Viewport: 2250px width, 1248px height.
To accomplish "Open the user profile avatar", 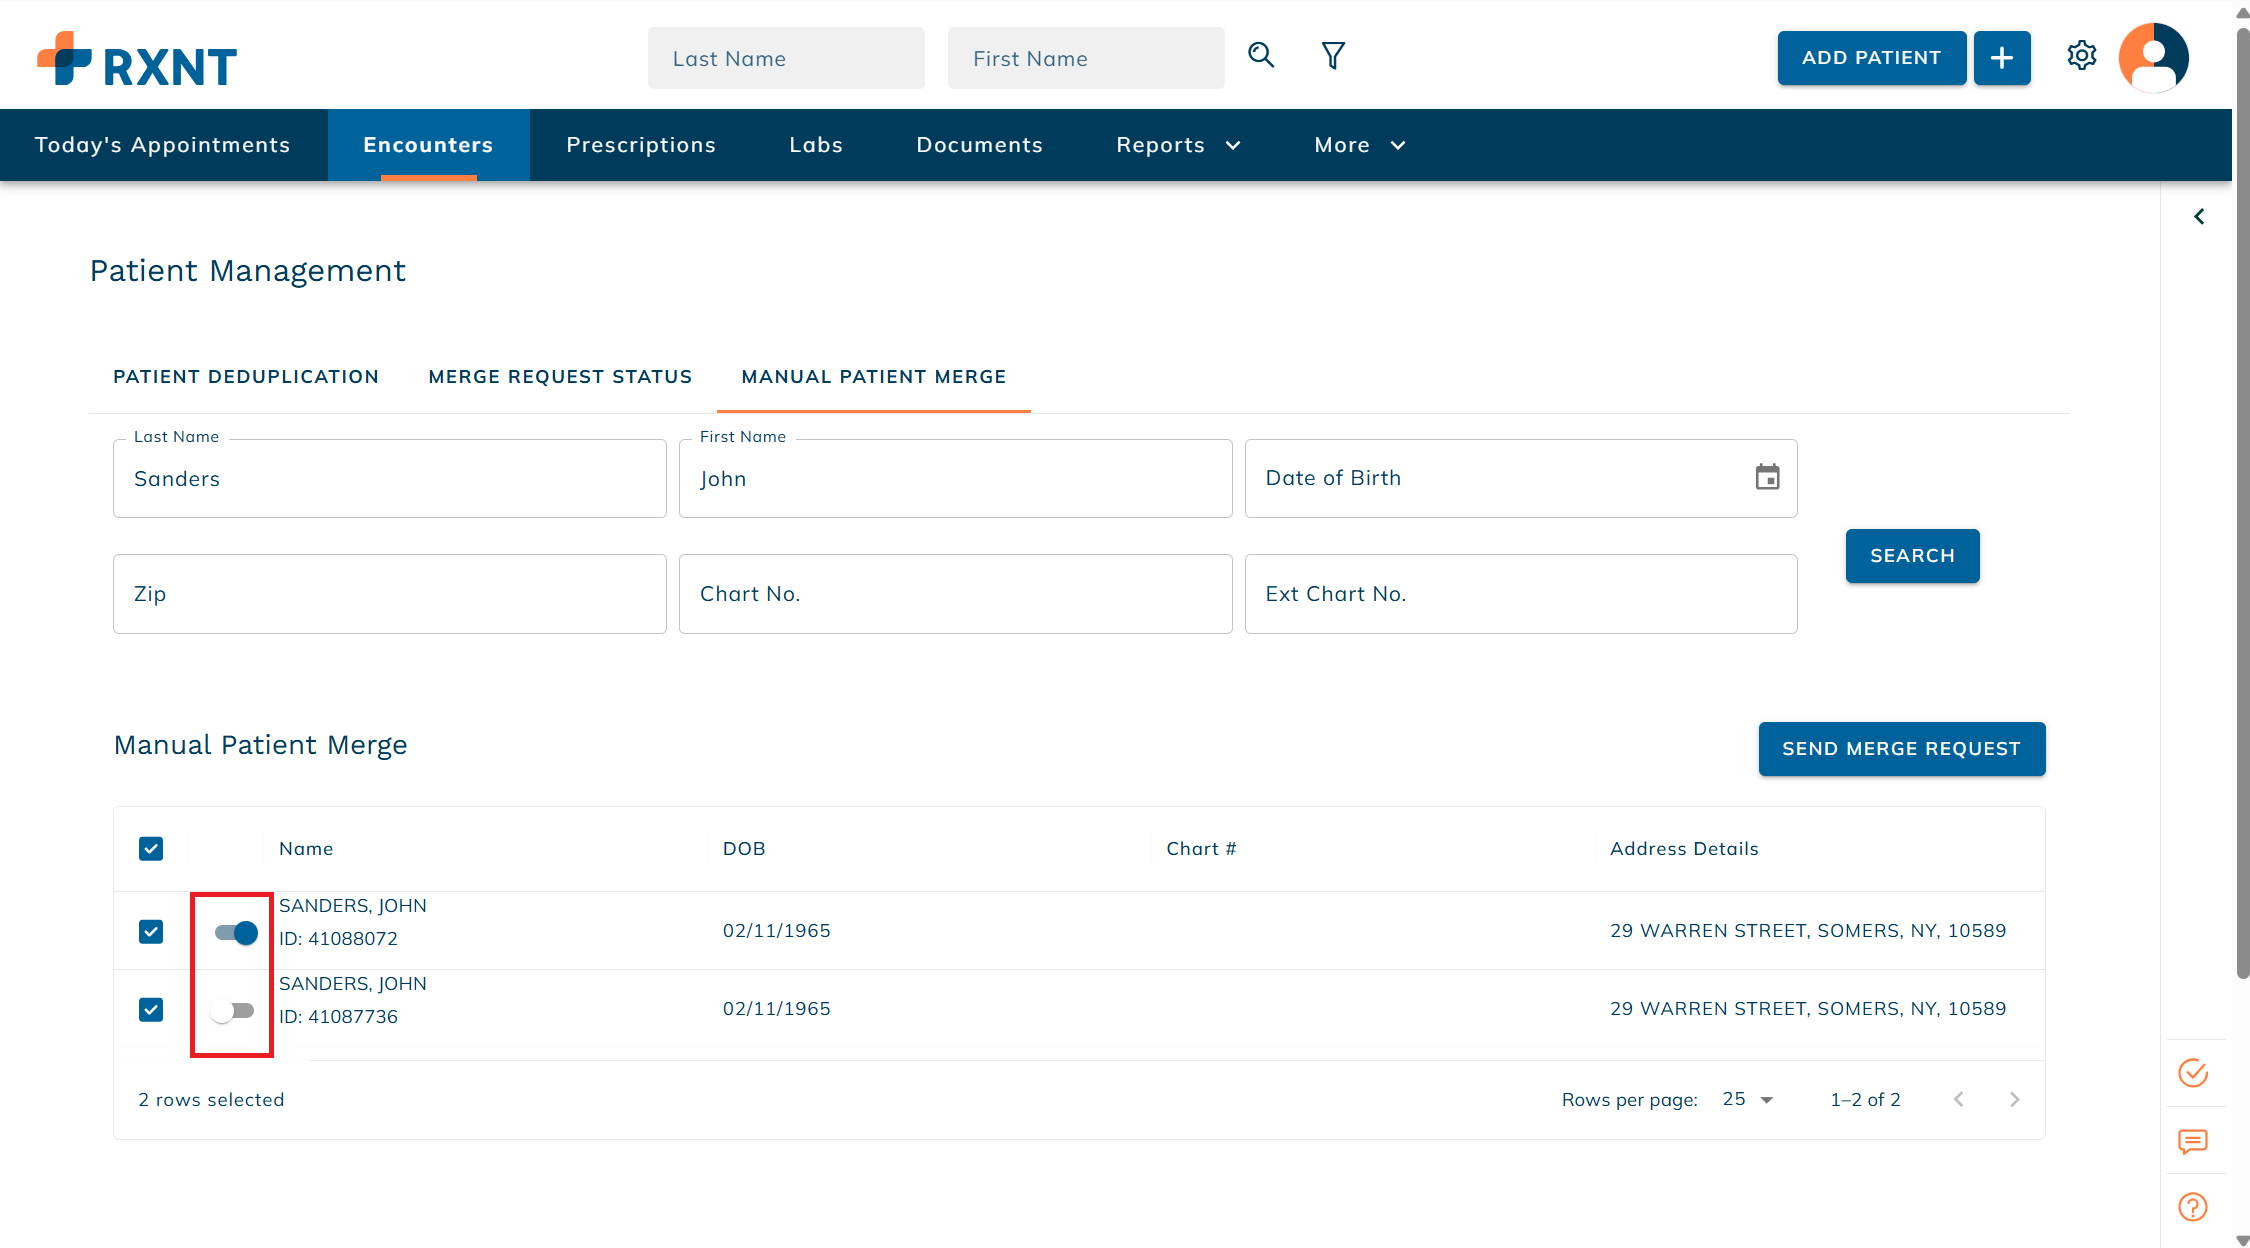I will pyautogui.click(x=2153, y=57).
